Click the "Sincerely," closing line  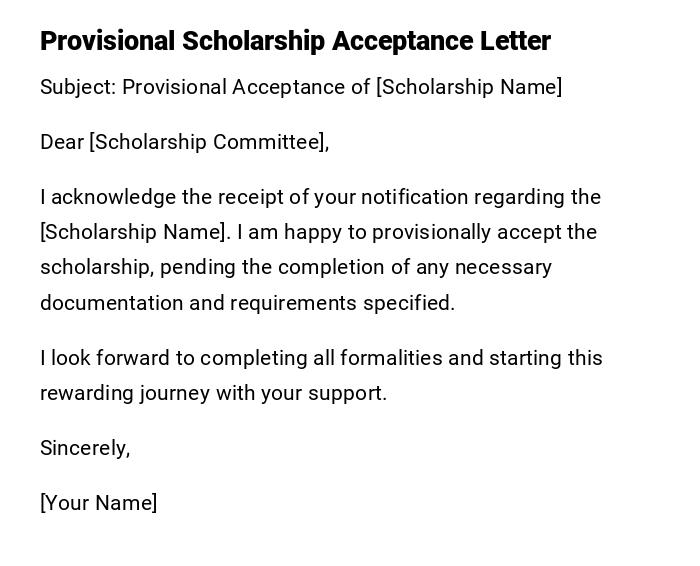(x=85, y=448)
